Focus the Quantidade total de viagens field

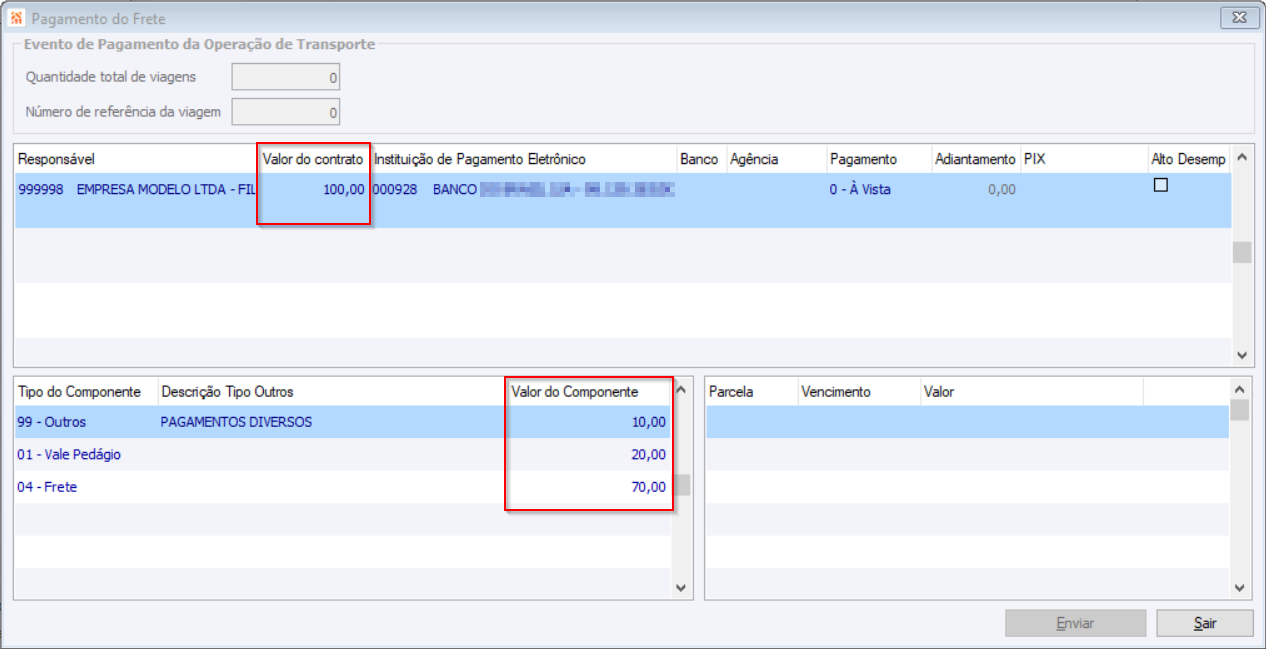point(286,77)
